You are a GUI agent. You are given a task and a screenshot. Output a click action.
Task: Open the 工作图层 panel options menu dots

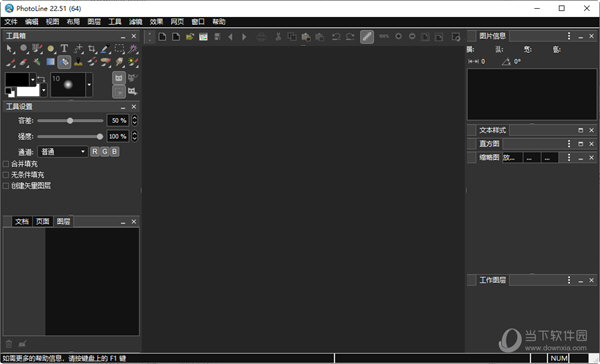pyautogui.click(x=569, y=280)
